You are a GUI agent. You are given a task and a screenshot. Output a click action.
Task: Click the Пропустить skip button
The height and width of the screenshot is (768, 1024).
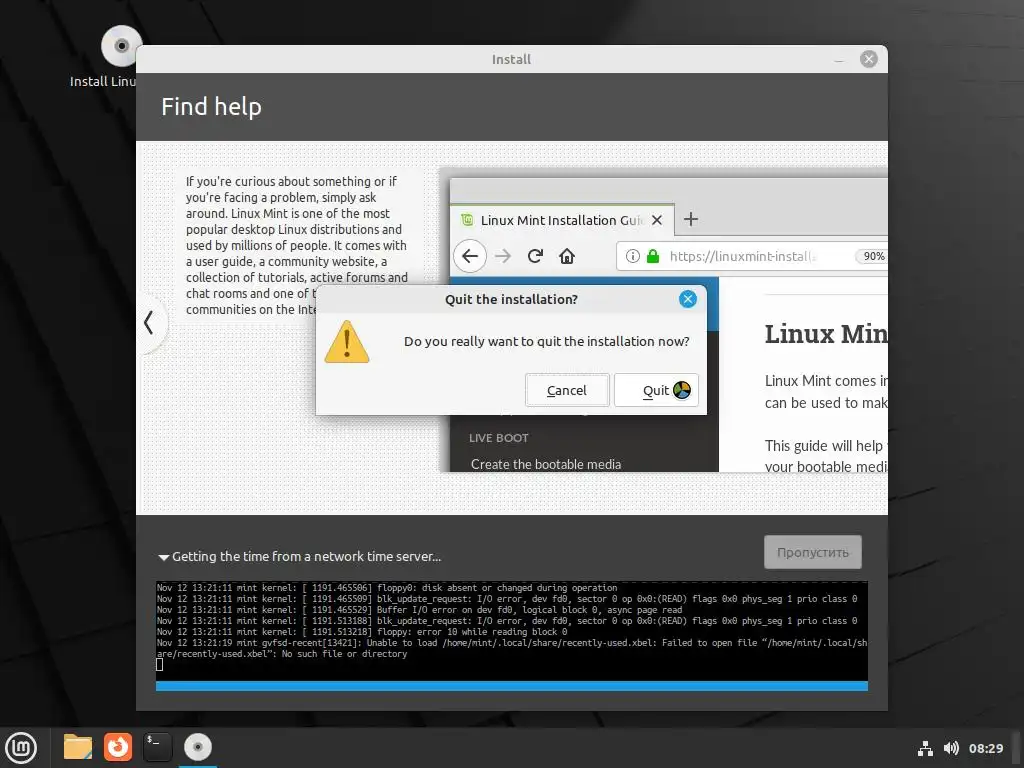pos(813,552)
